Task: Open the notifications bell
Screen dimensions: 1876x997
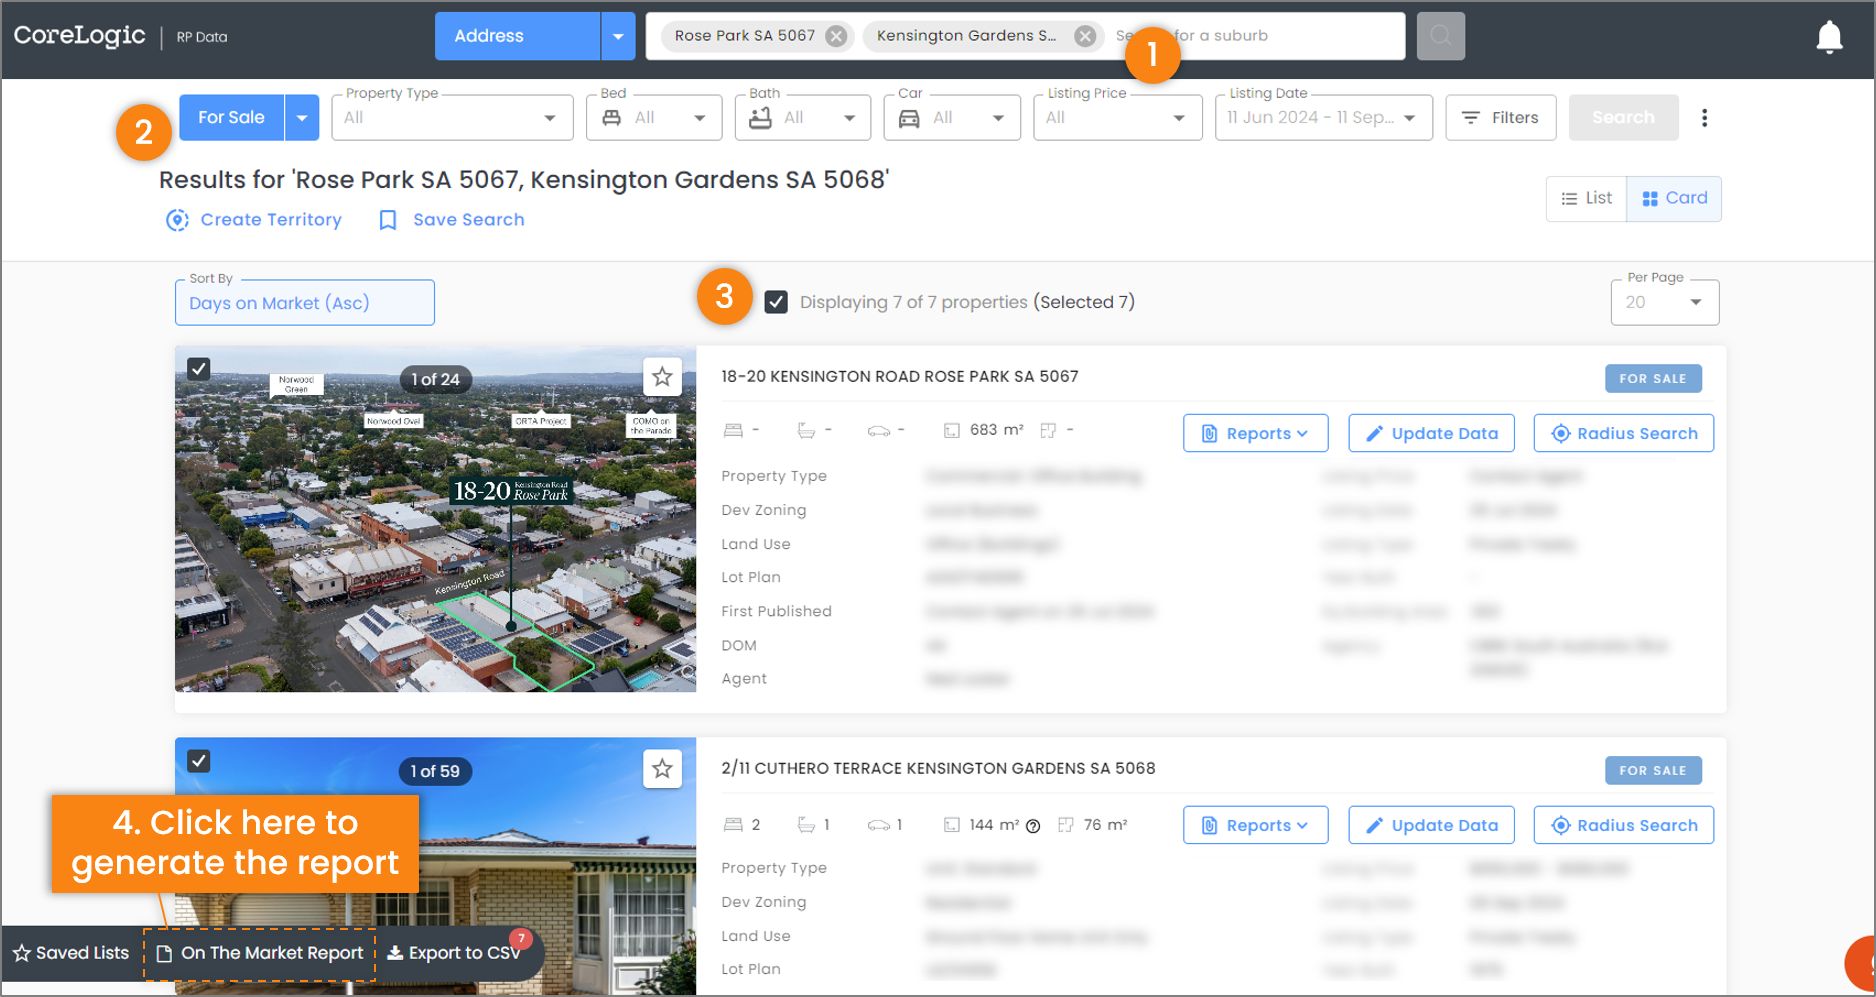Action: click(1829, 37)
